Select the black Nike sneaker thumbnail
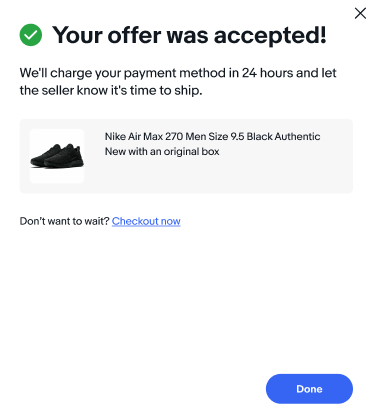 [57, 156]
